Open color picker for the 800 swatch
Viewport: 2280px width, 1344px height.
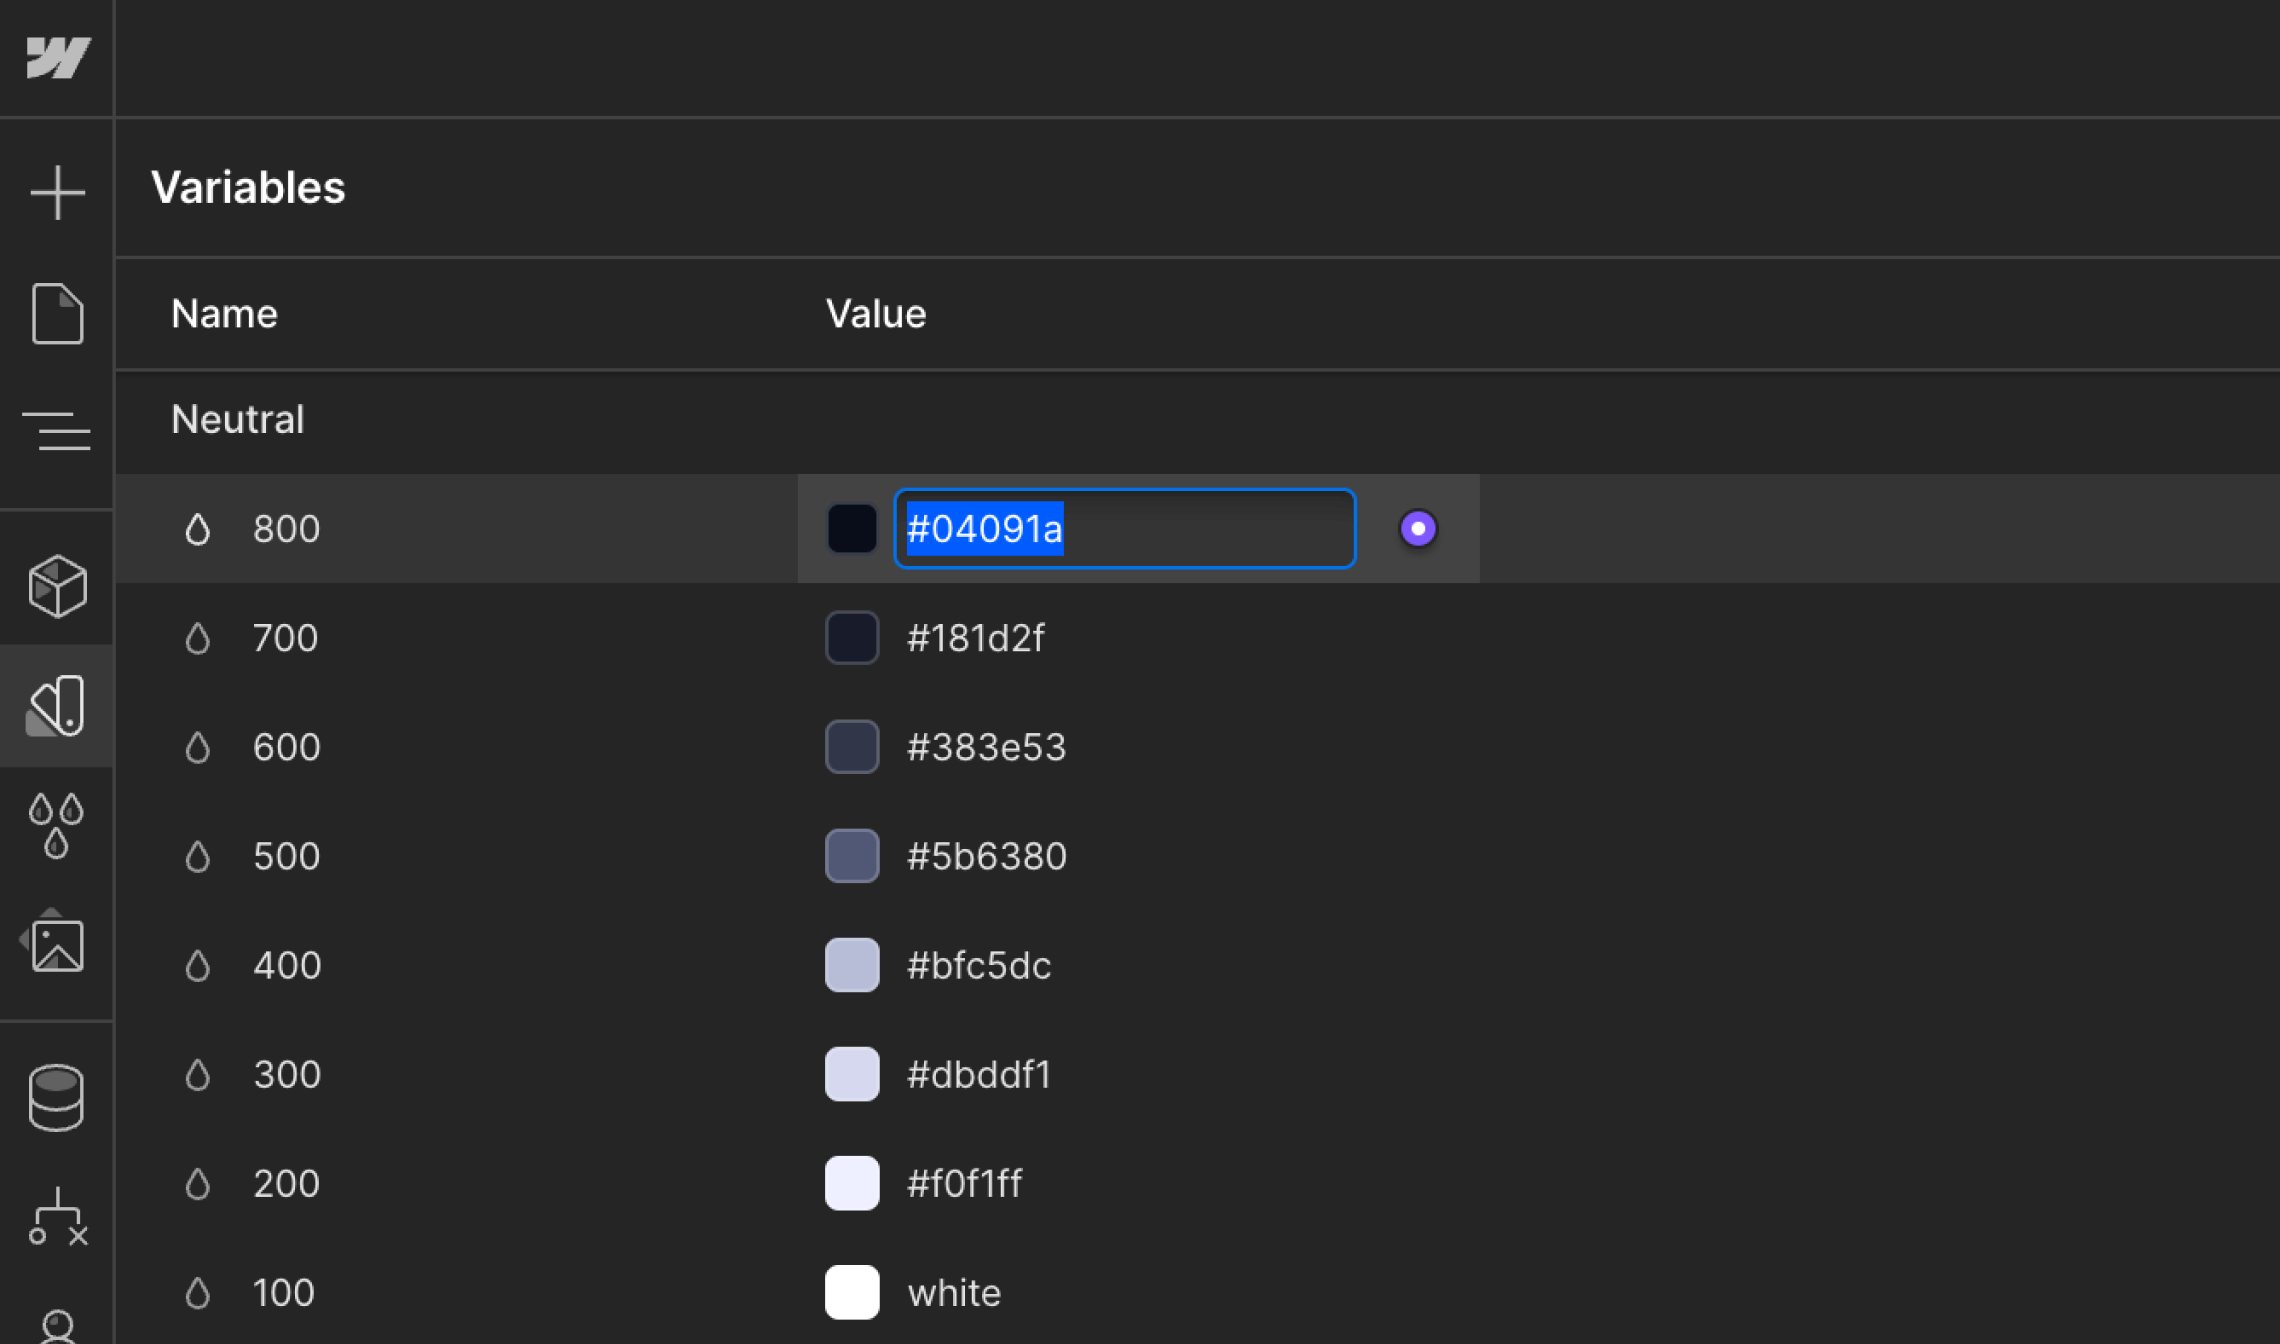[852, 528]
